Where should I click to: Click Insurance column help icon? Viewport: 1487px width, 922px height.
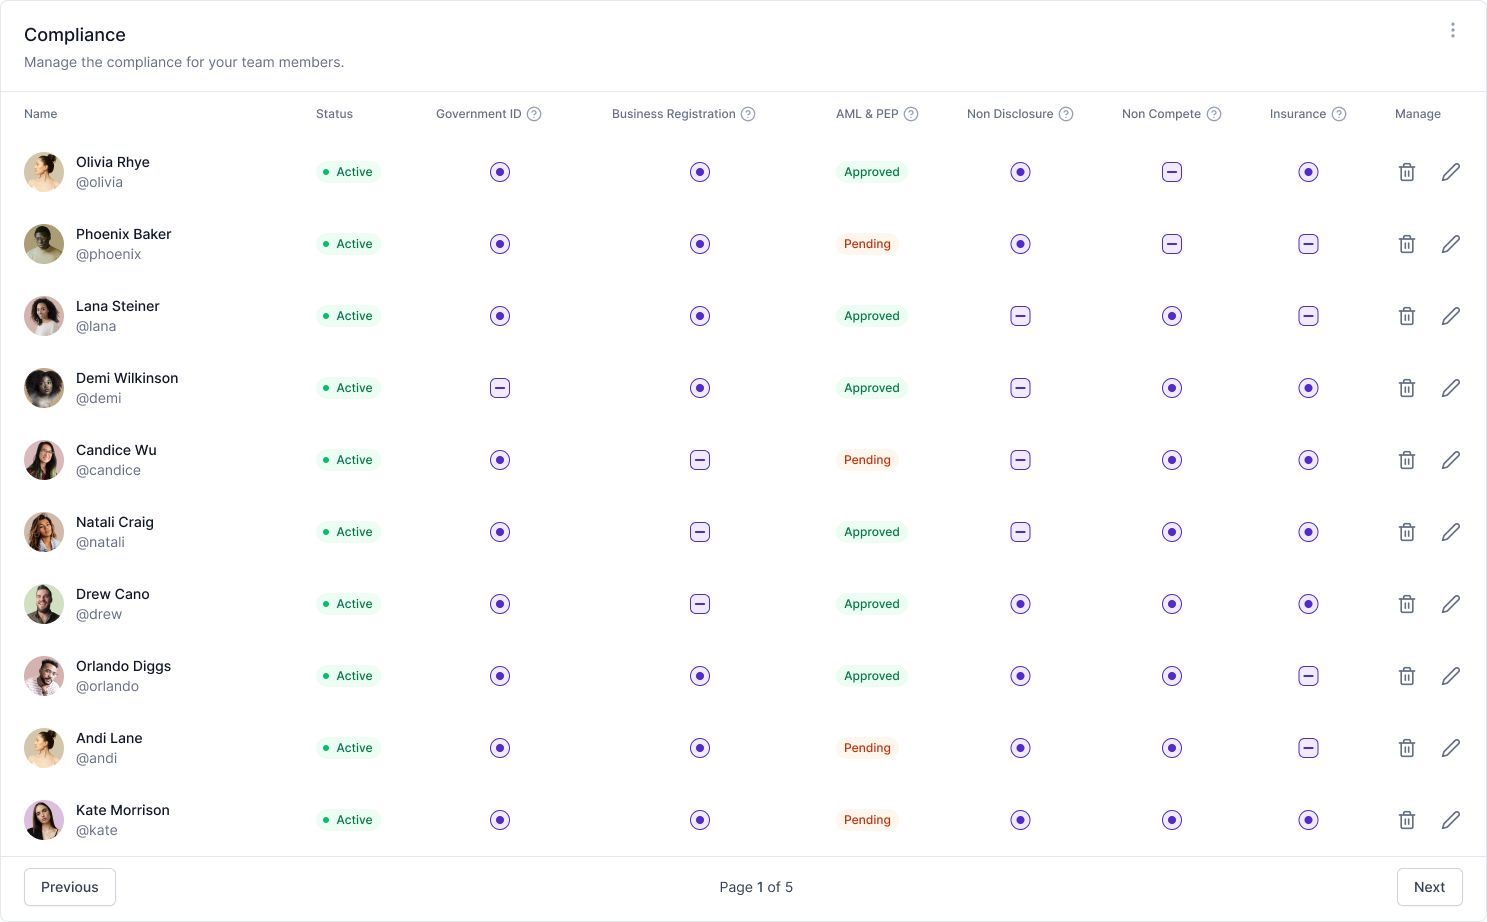(x=1339, y=114)
